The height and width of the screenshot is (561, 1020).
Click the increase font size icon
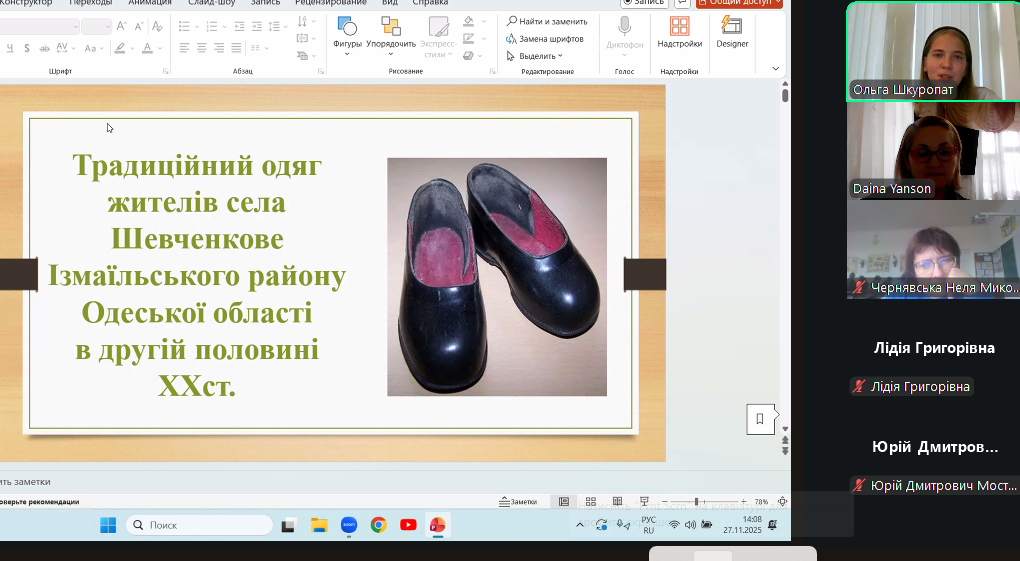coord(121,26)
